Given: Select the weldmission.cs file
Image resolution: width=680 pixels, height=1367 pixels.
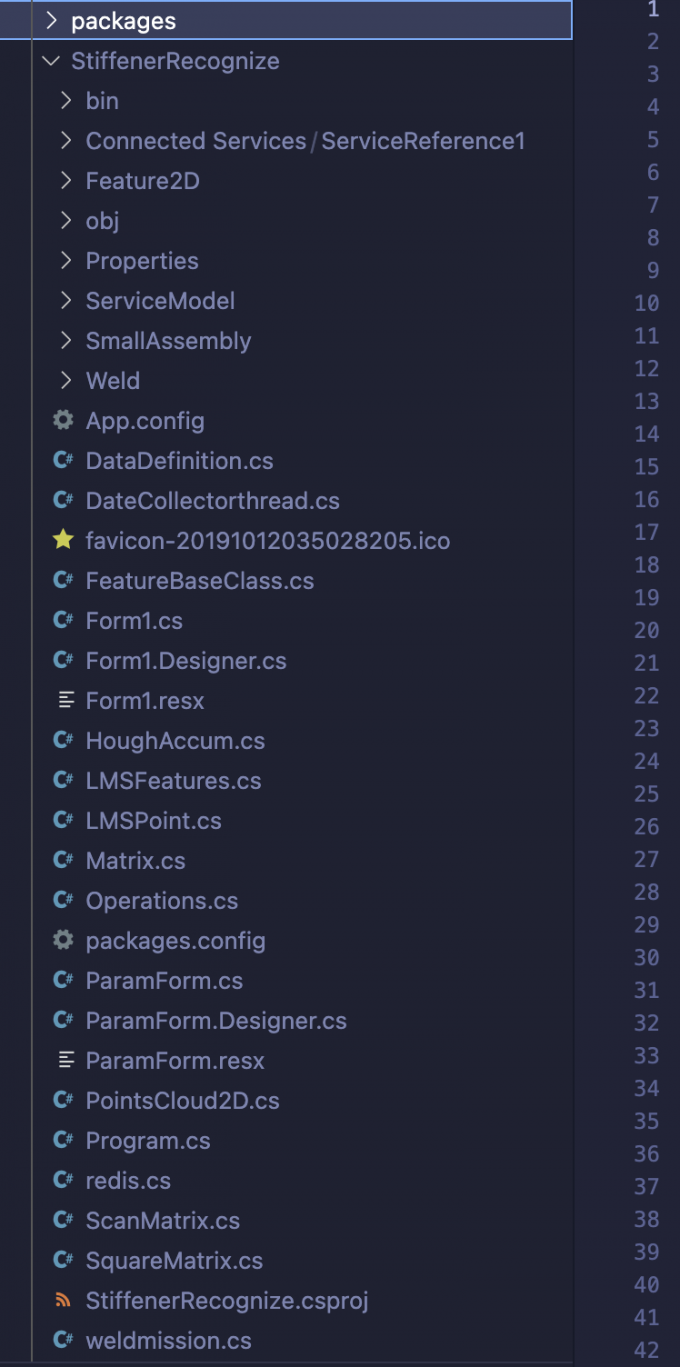Looking at the screenshot, I should [x=168, y=1341].
